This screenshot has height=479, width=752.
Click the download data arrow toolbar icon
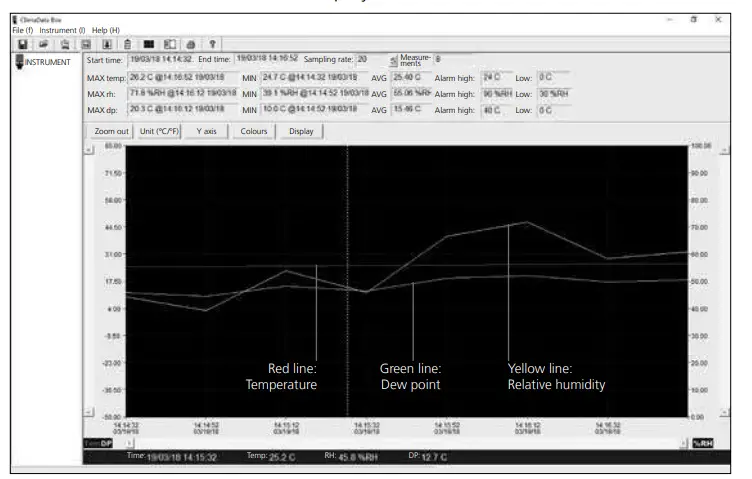click(x=107, y=45)
